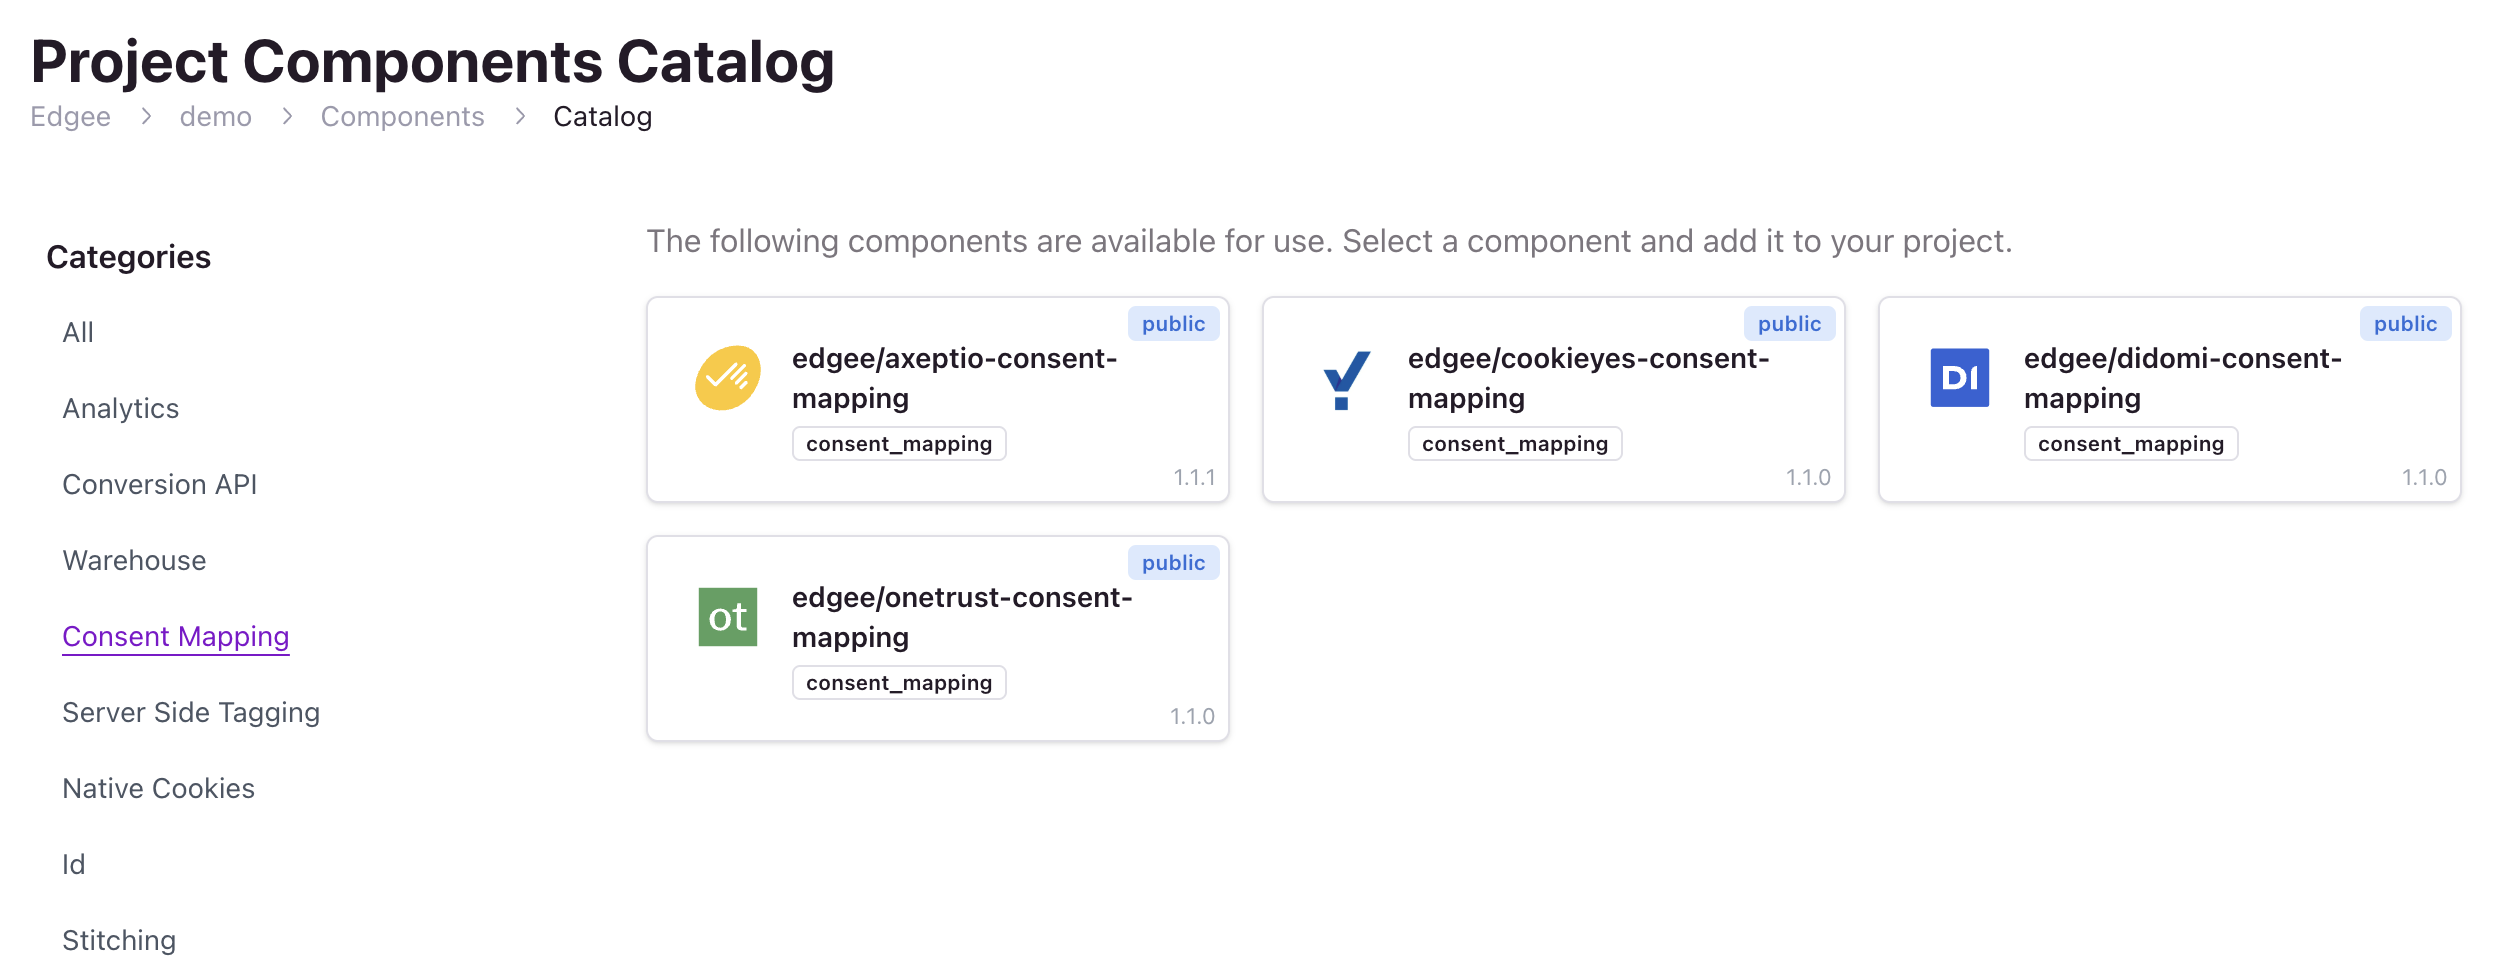This screenshot has width=2500, height=972.
Task: Click the public badge on Axeptio card
Action: pyautogui.click(x=1173, y=323)
